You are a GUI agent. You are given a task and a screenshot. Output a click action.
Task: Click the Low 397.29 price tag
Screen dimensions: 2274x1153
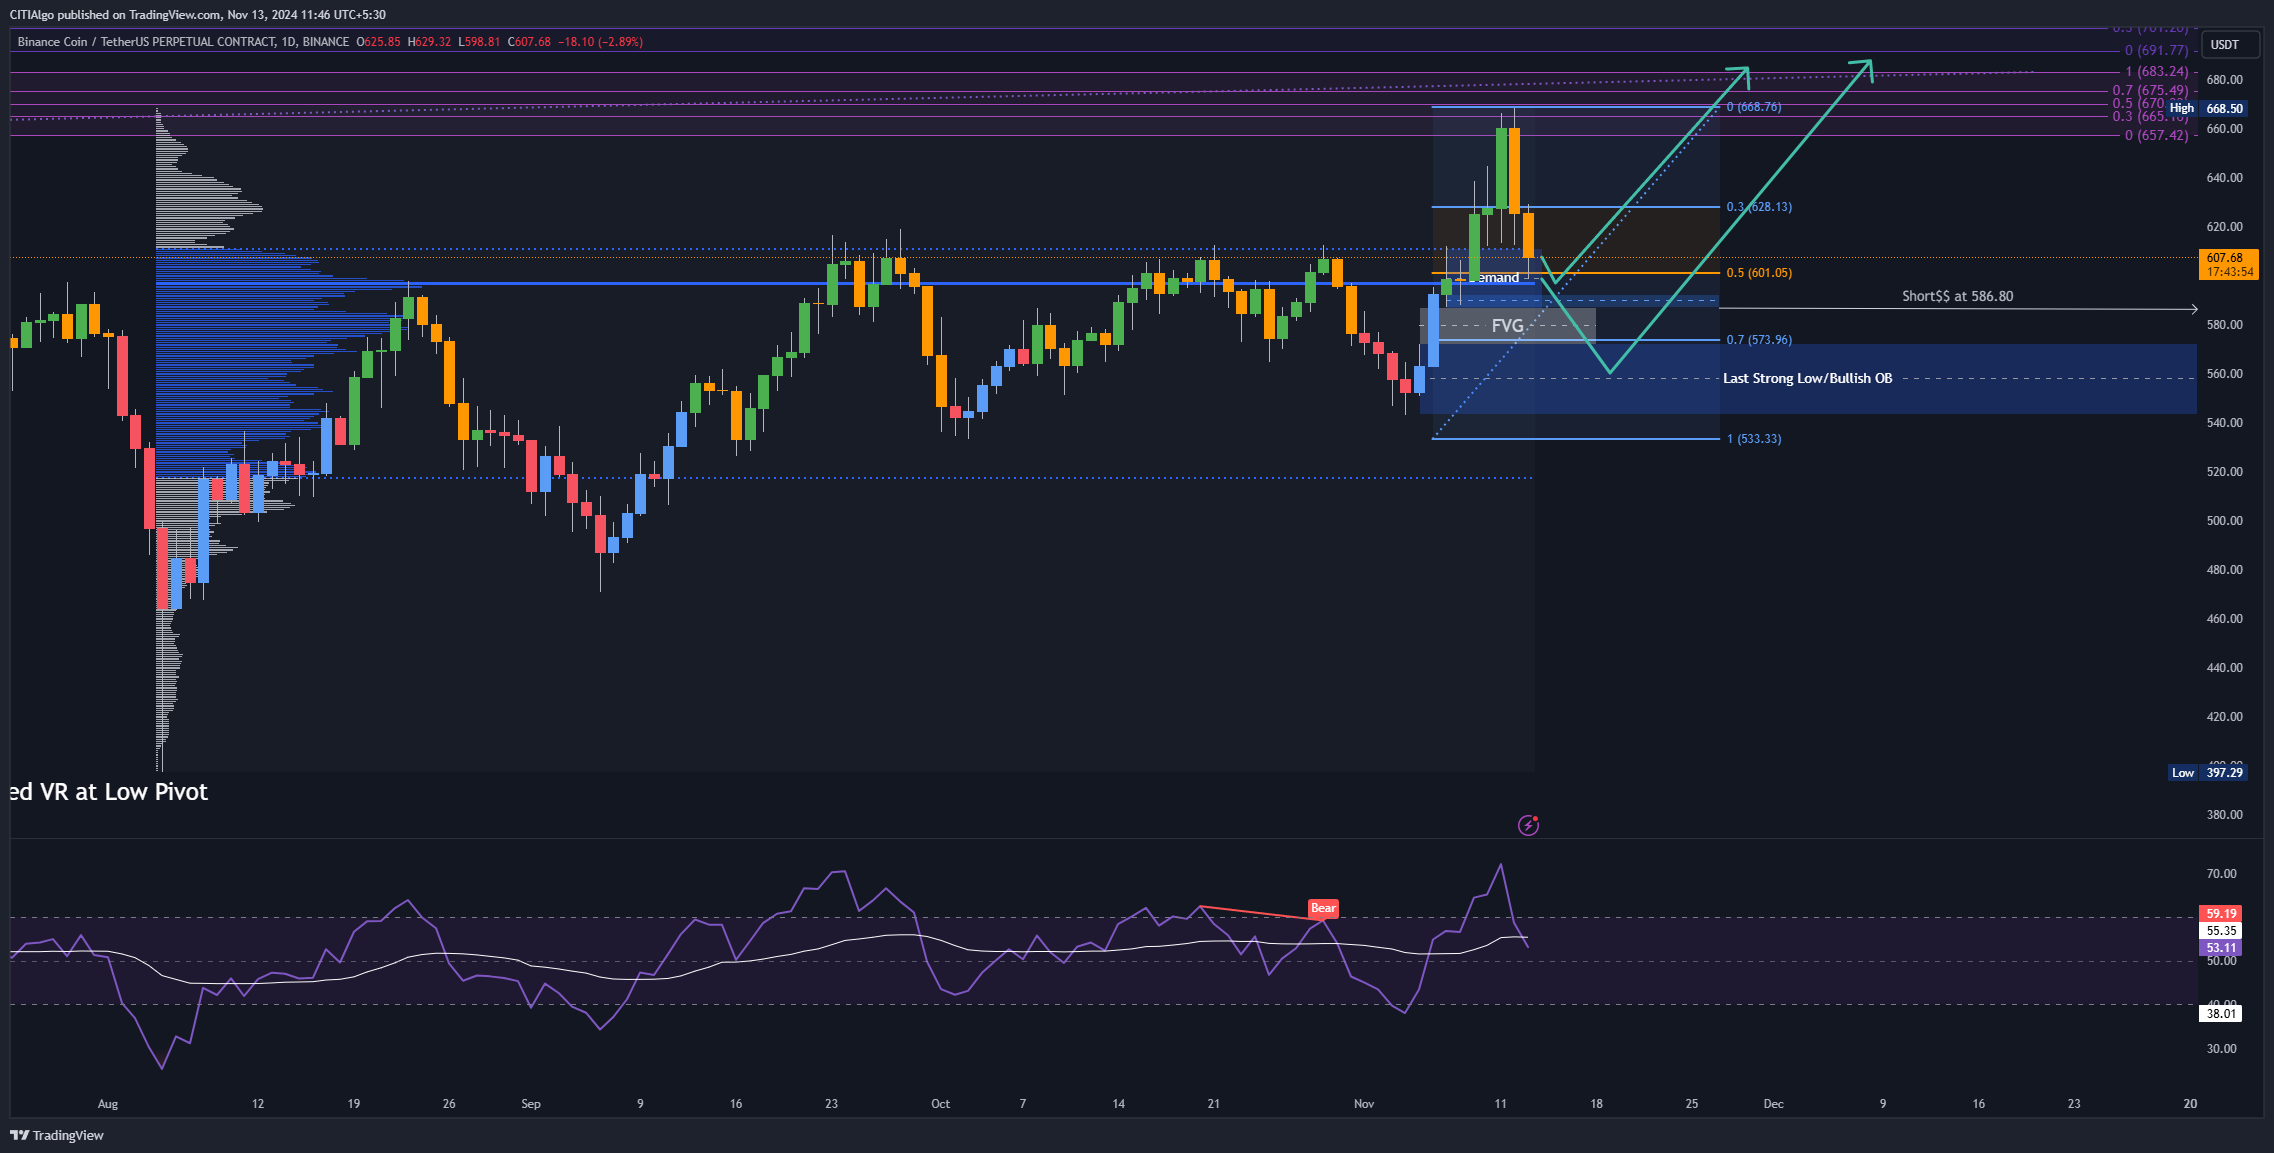pos(2207,773)
